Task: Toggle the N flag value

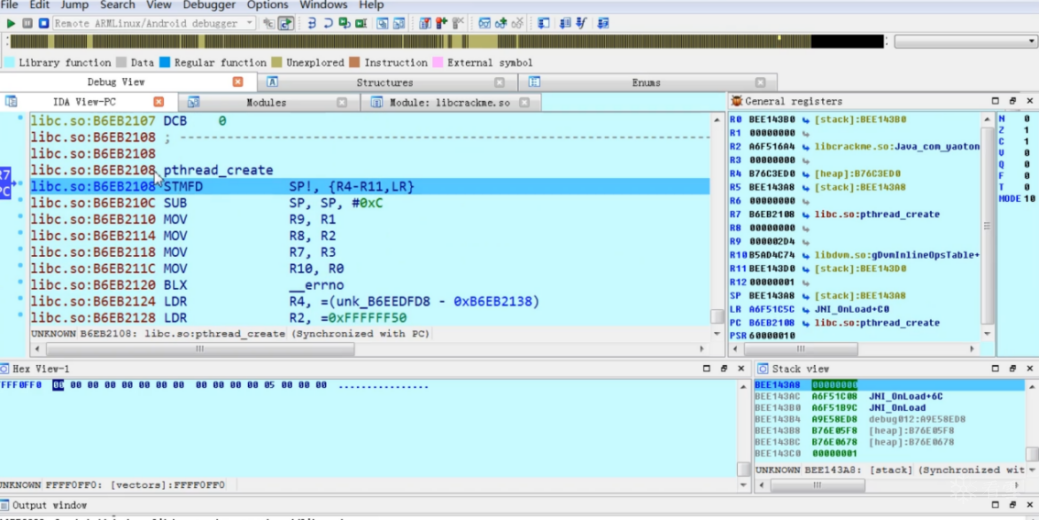Action: 1026,119
